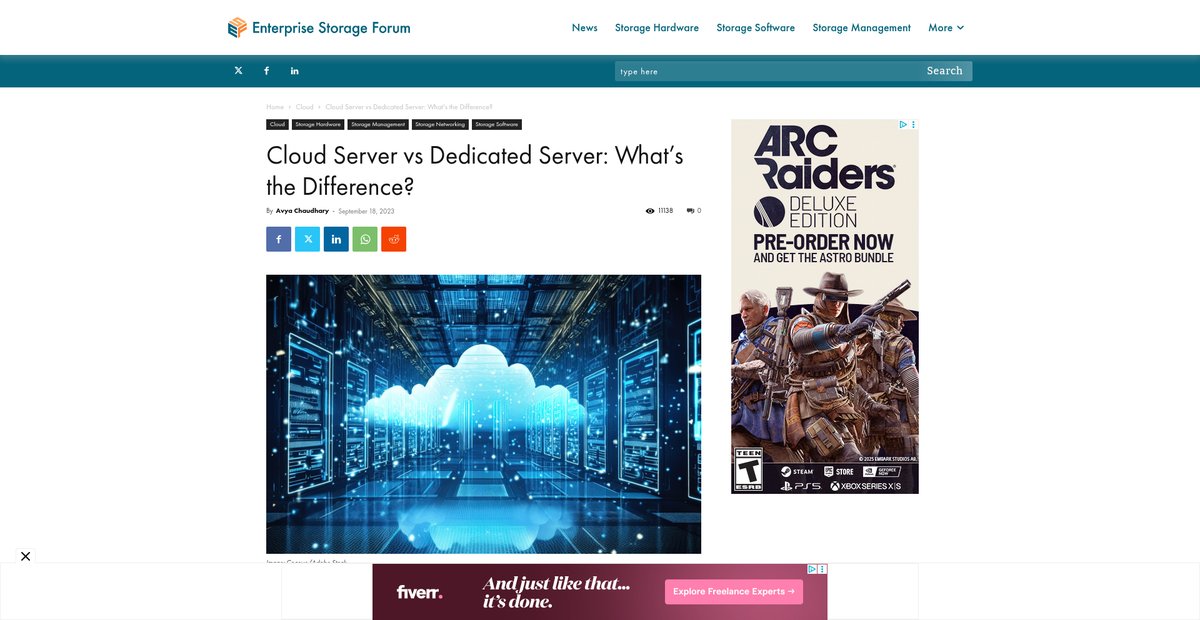The width and height of the screenshot is (1200, 620).
Task: Open author Avya Chaudhary's page
Action: tap(302, 211)
